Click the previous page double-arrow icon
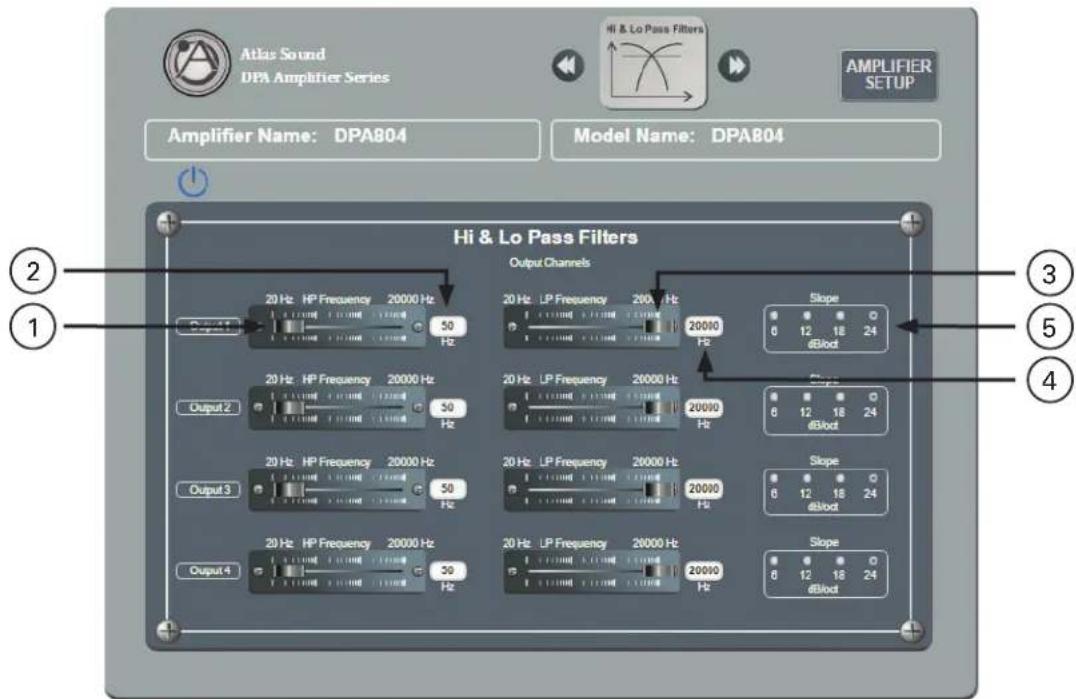Image resolution: width=1076 pixels, height=699 pixels. (568, 66)
